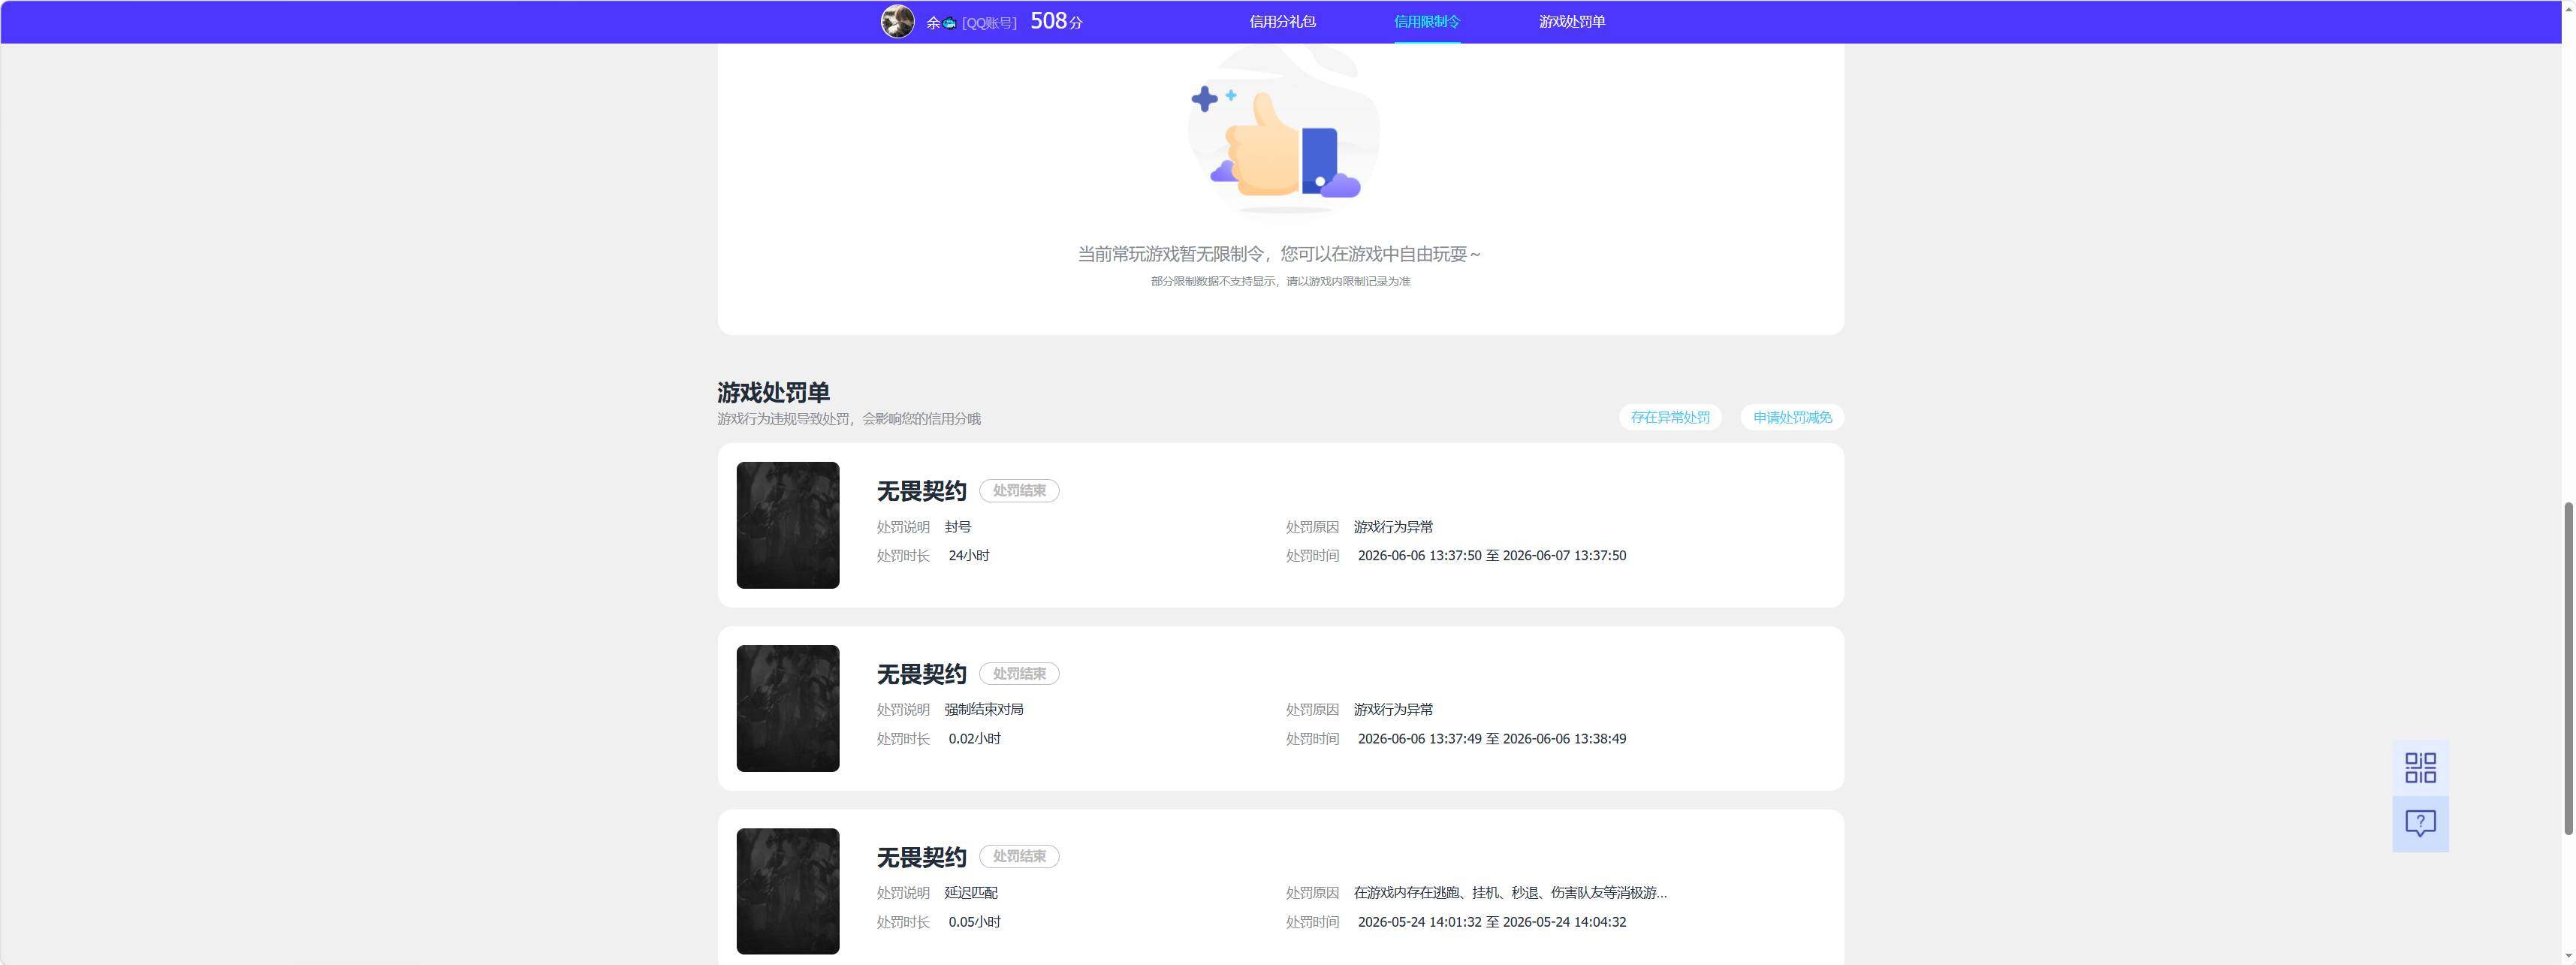The height and width of the screenshot is (965, 2576).
Task: Click the 处罚结束 badge on 强制结束对局 record
Action: 1019,674
